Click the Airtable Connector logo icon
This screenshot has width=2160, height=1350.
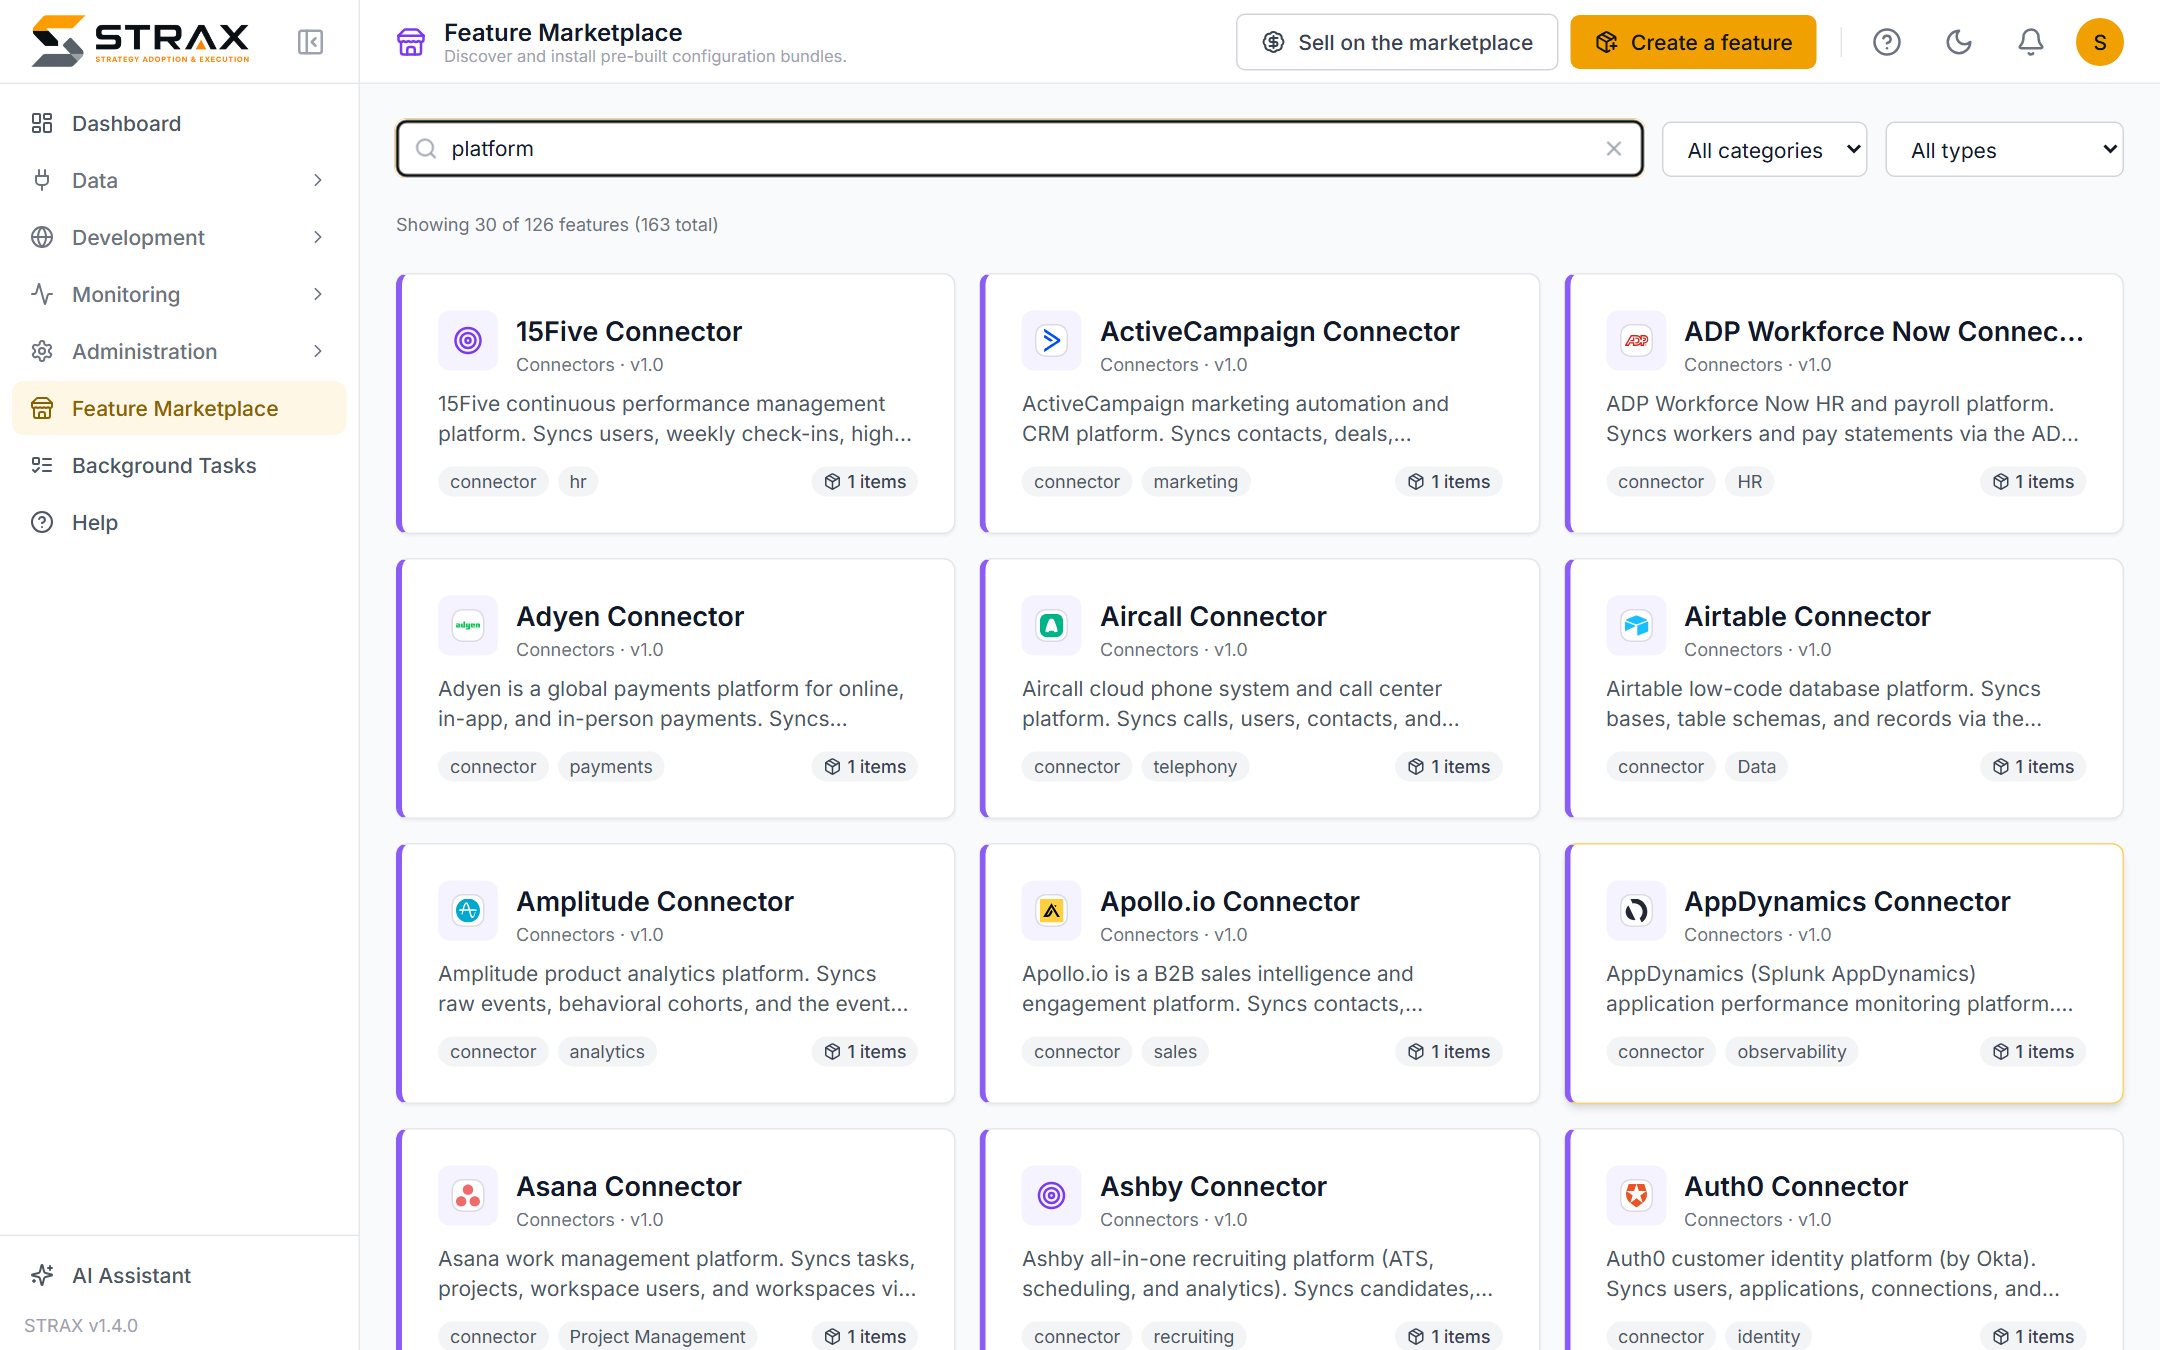pyautogui.click(x=1636, y=626)
